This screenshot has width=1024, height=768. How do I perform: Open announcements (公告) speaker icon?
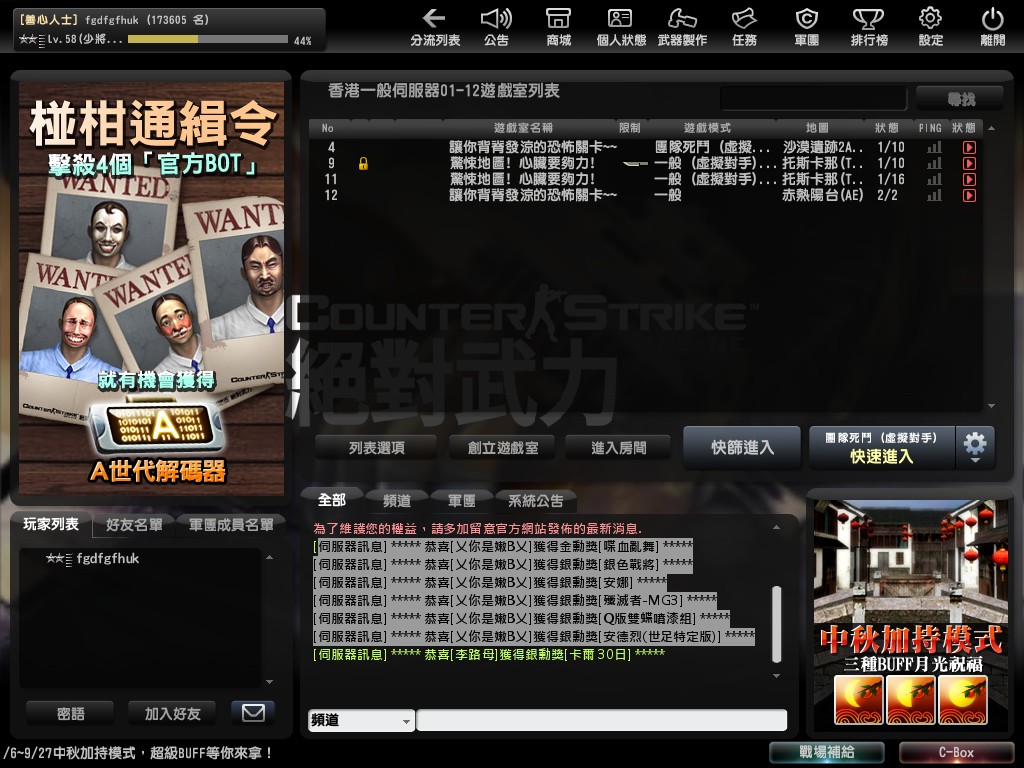(496, 27)
